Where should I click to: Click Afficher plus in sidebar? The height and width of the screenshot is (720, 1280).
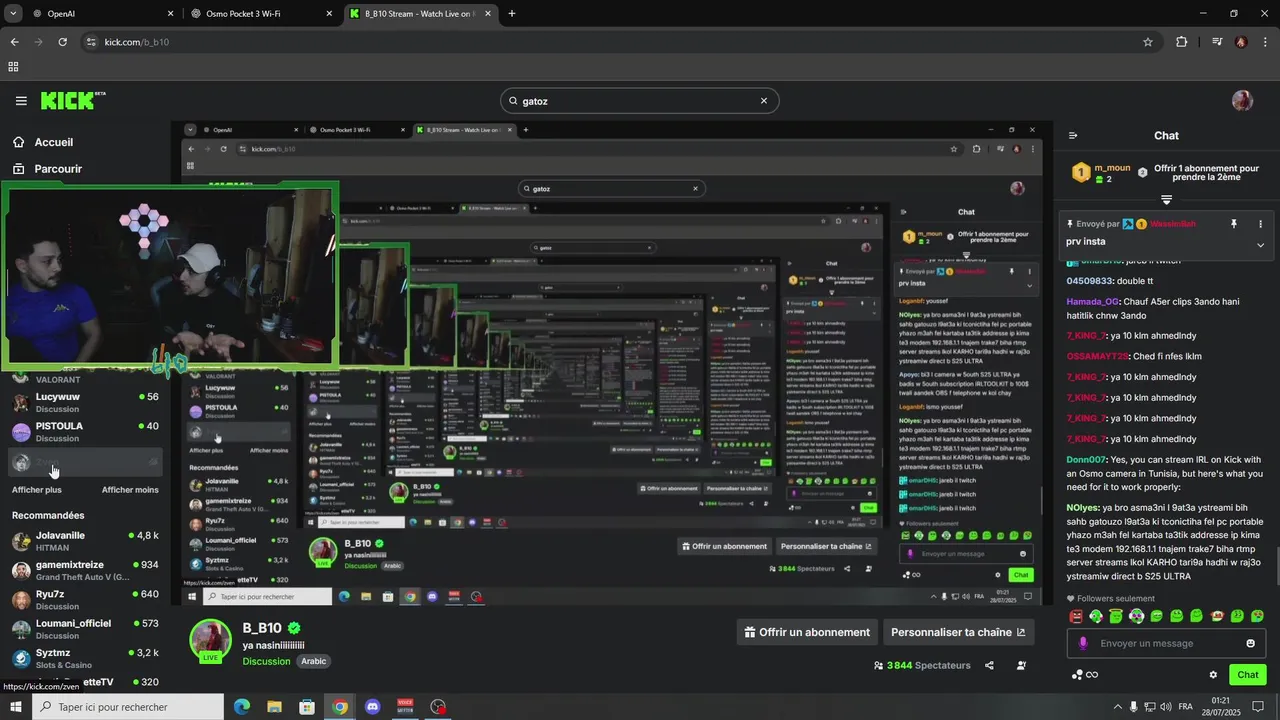coord(37,490)
